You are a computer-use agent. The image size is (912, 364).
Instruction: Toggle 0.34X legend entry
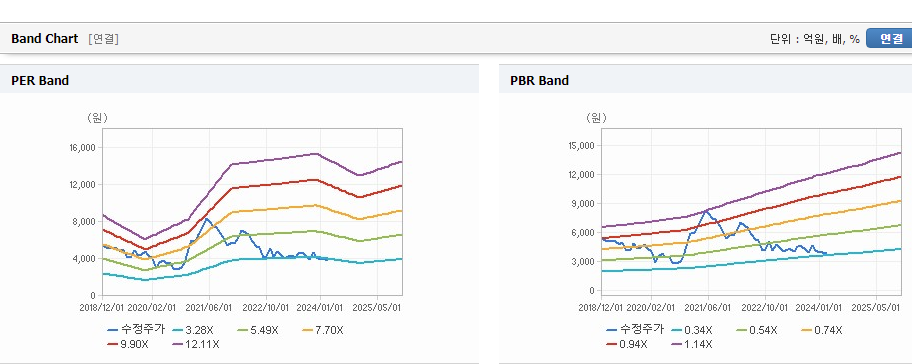(691, 330)
